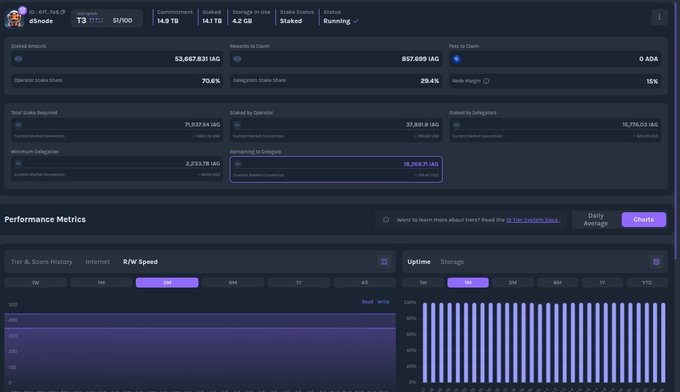This screenshot has height=392, width=680.
Task: Select the R/W Speed tab
Action: [x=140, y=262]
